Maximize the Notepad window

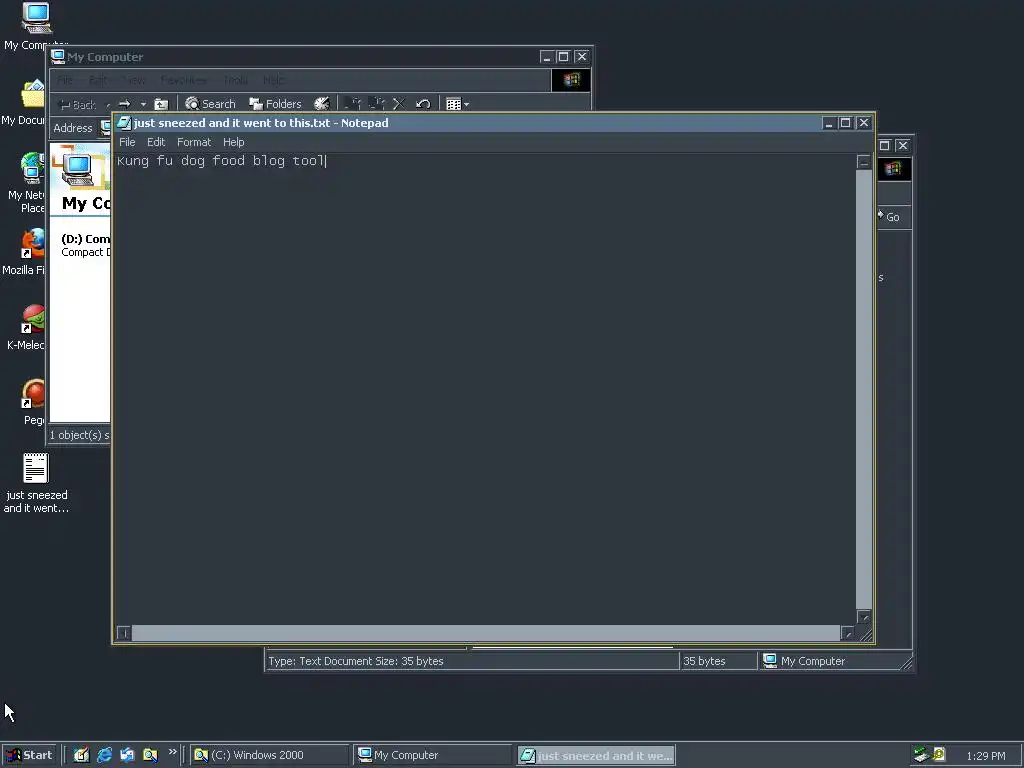(x=845, y=123)
